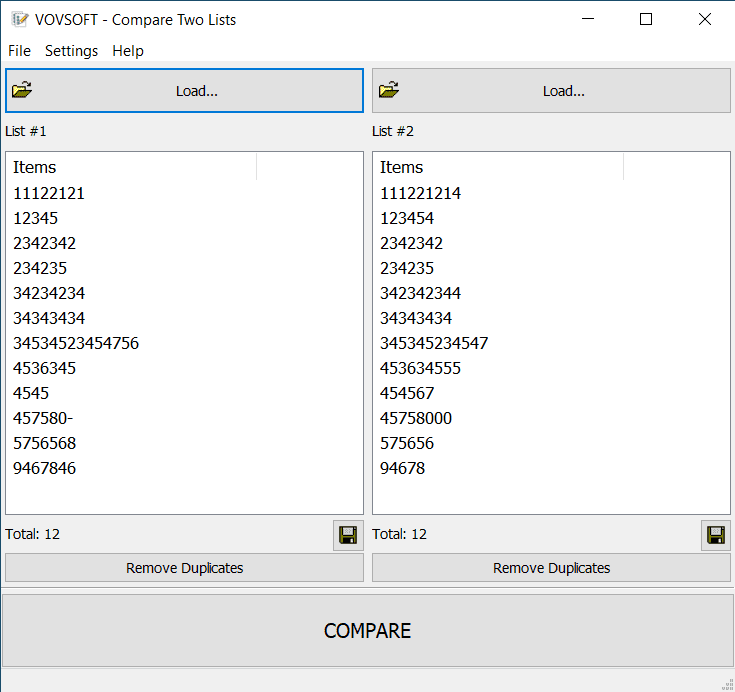735x692 pixels.
Task: Remove Duplicates from List #2
Action: coord(551,568)
